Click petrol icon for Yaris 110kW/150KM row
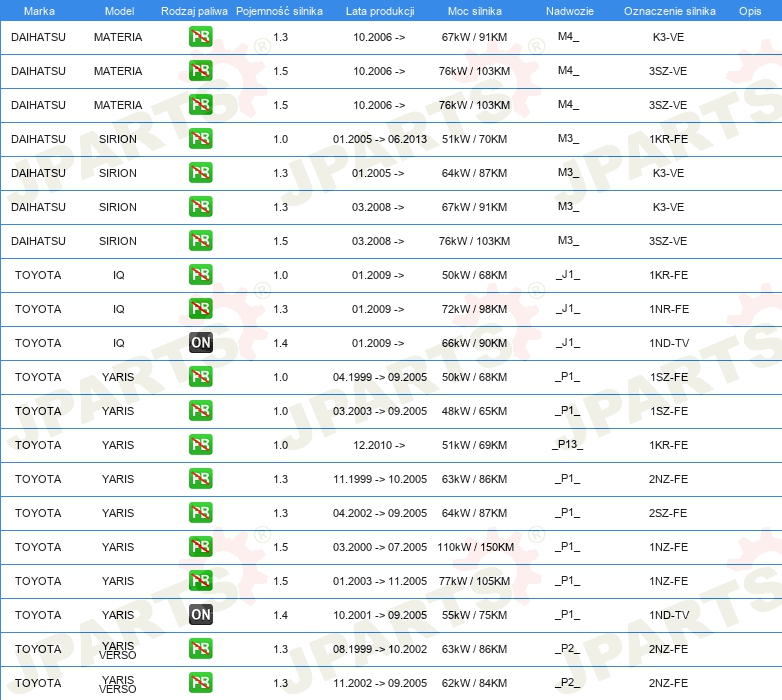Screen dimensions: 782x700 click(x=200, y=546)
